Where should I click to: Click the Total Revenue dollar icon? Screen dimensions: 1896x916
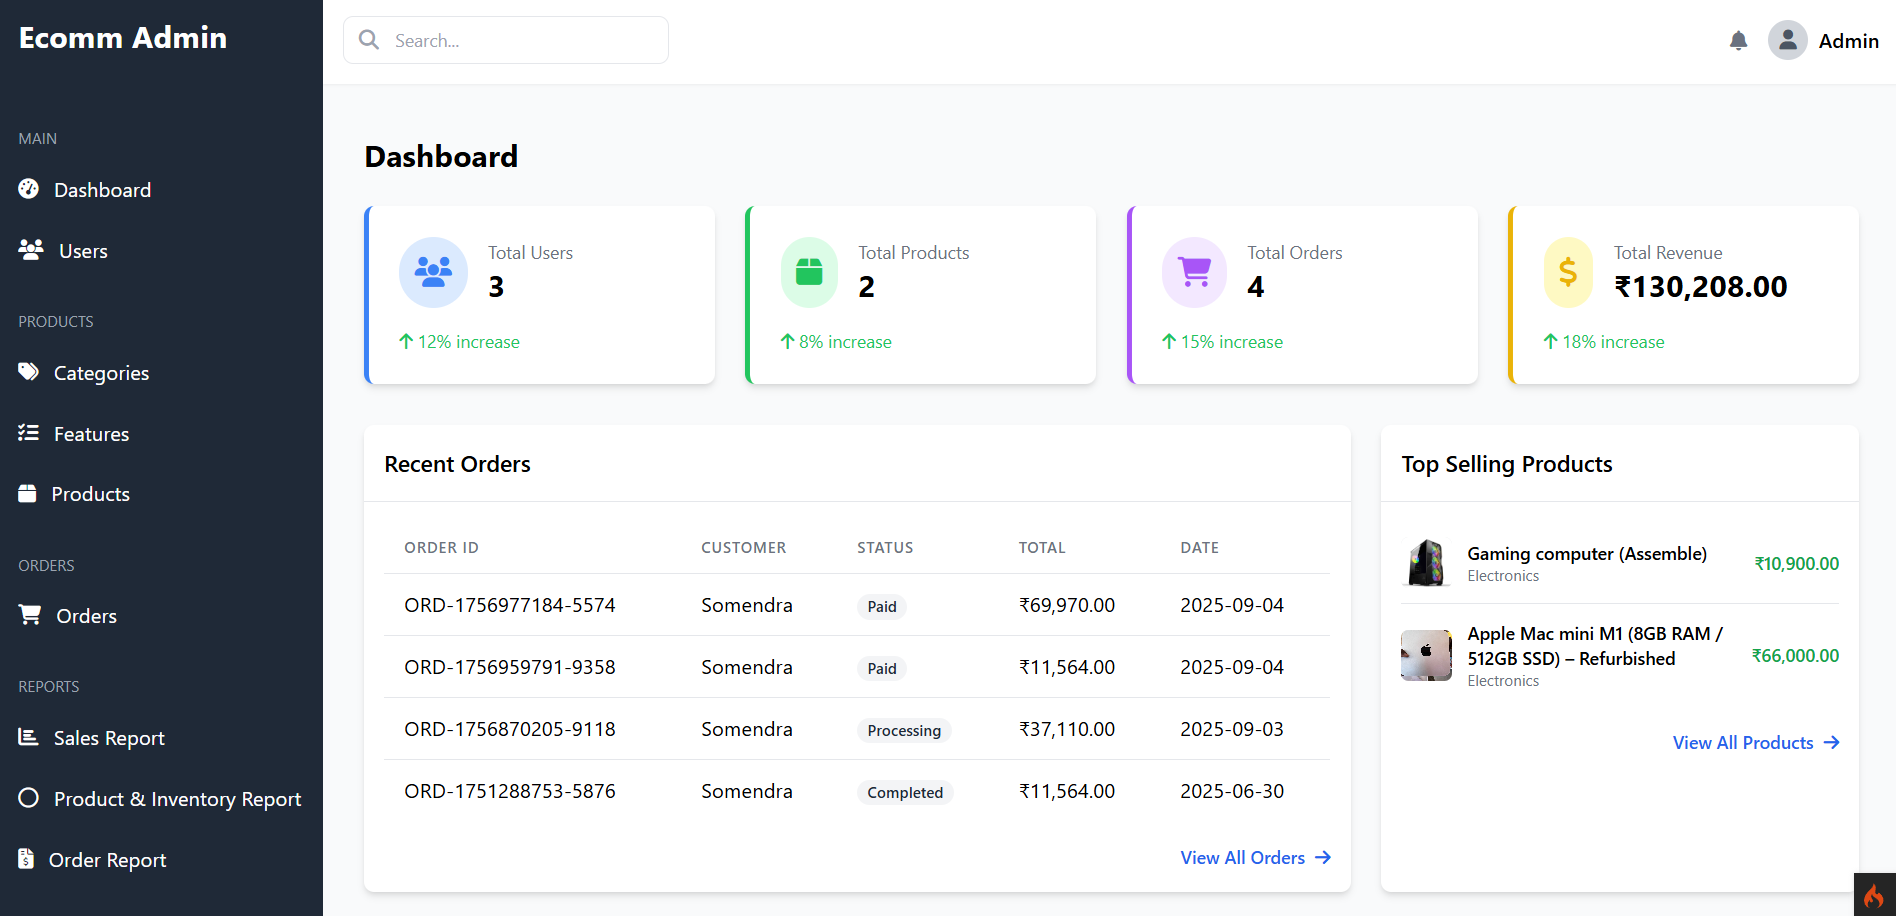pos(1568,272)
